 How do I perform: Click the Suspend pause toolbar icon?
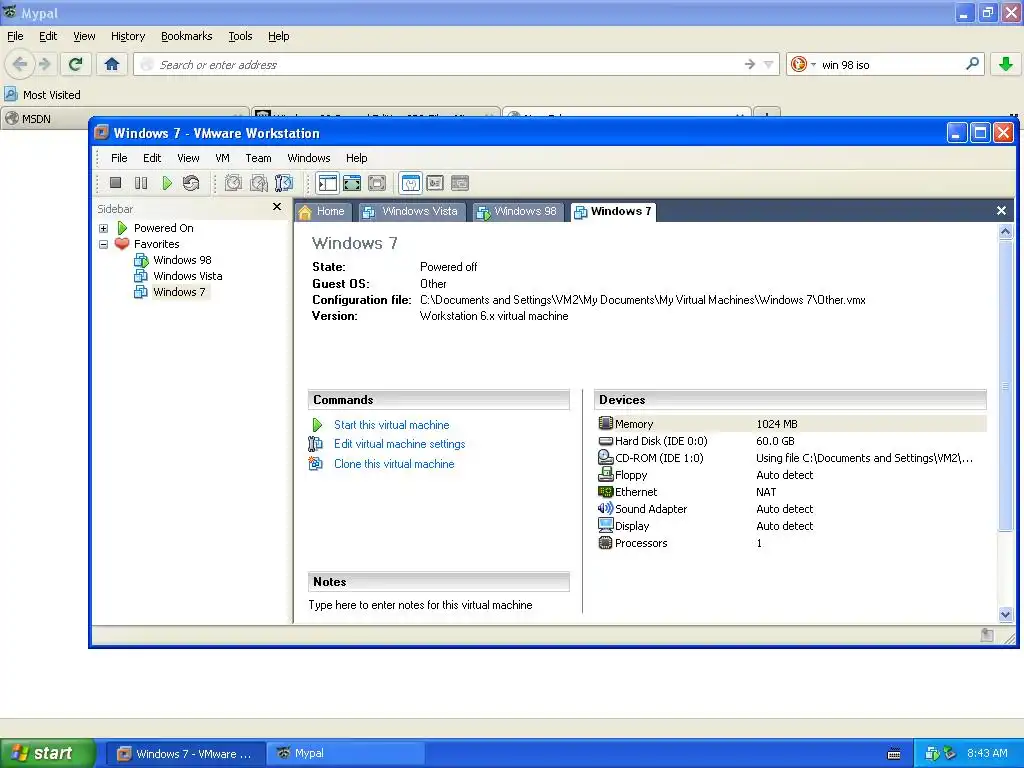(x=141, y=184)
